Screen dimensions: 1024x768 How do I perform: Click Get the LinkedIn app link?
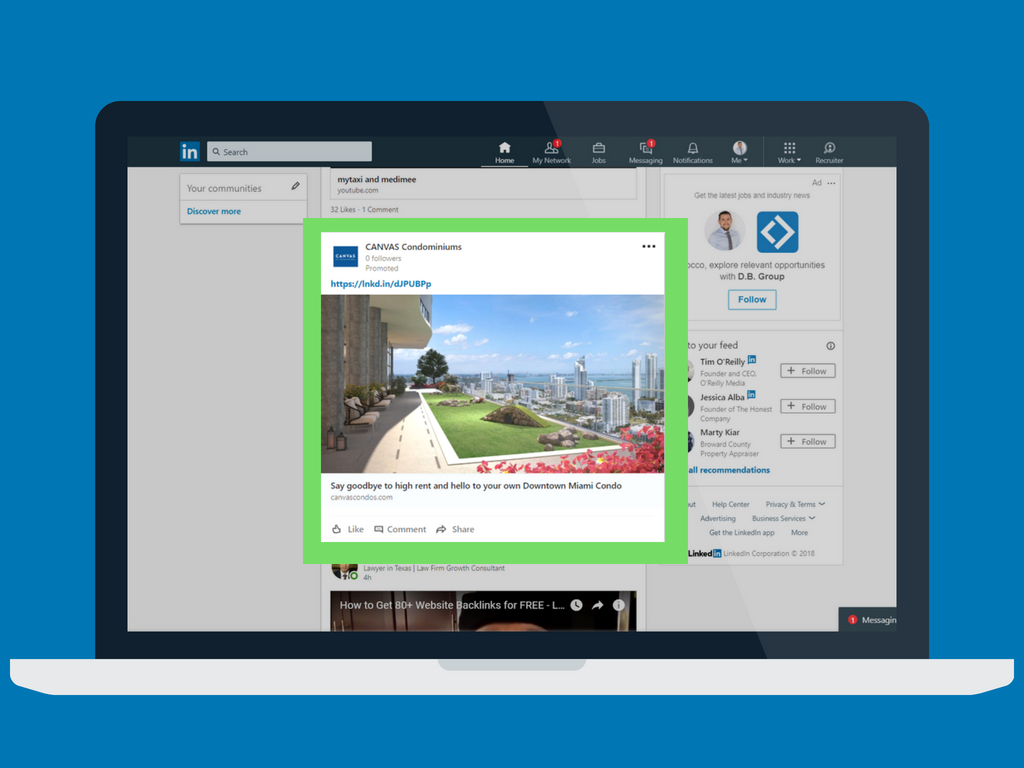[742, 533]
